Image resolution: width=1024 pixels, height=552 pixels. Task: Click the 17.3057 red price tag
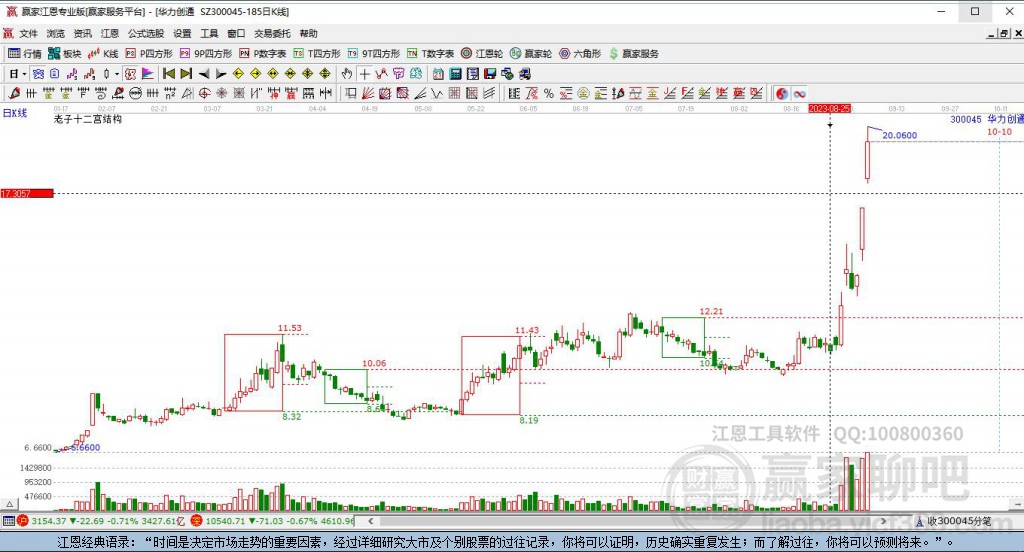pos(27,193)
